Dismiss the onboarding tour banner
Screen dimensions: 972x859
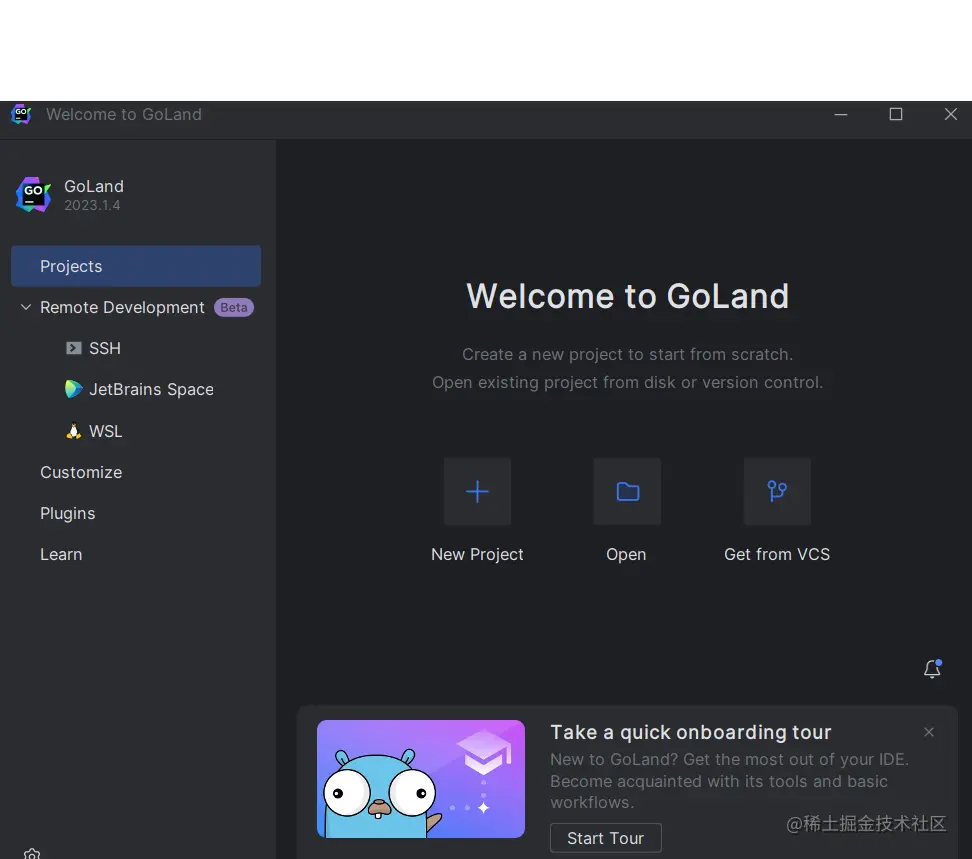(x=929, y=732)
